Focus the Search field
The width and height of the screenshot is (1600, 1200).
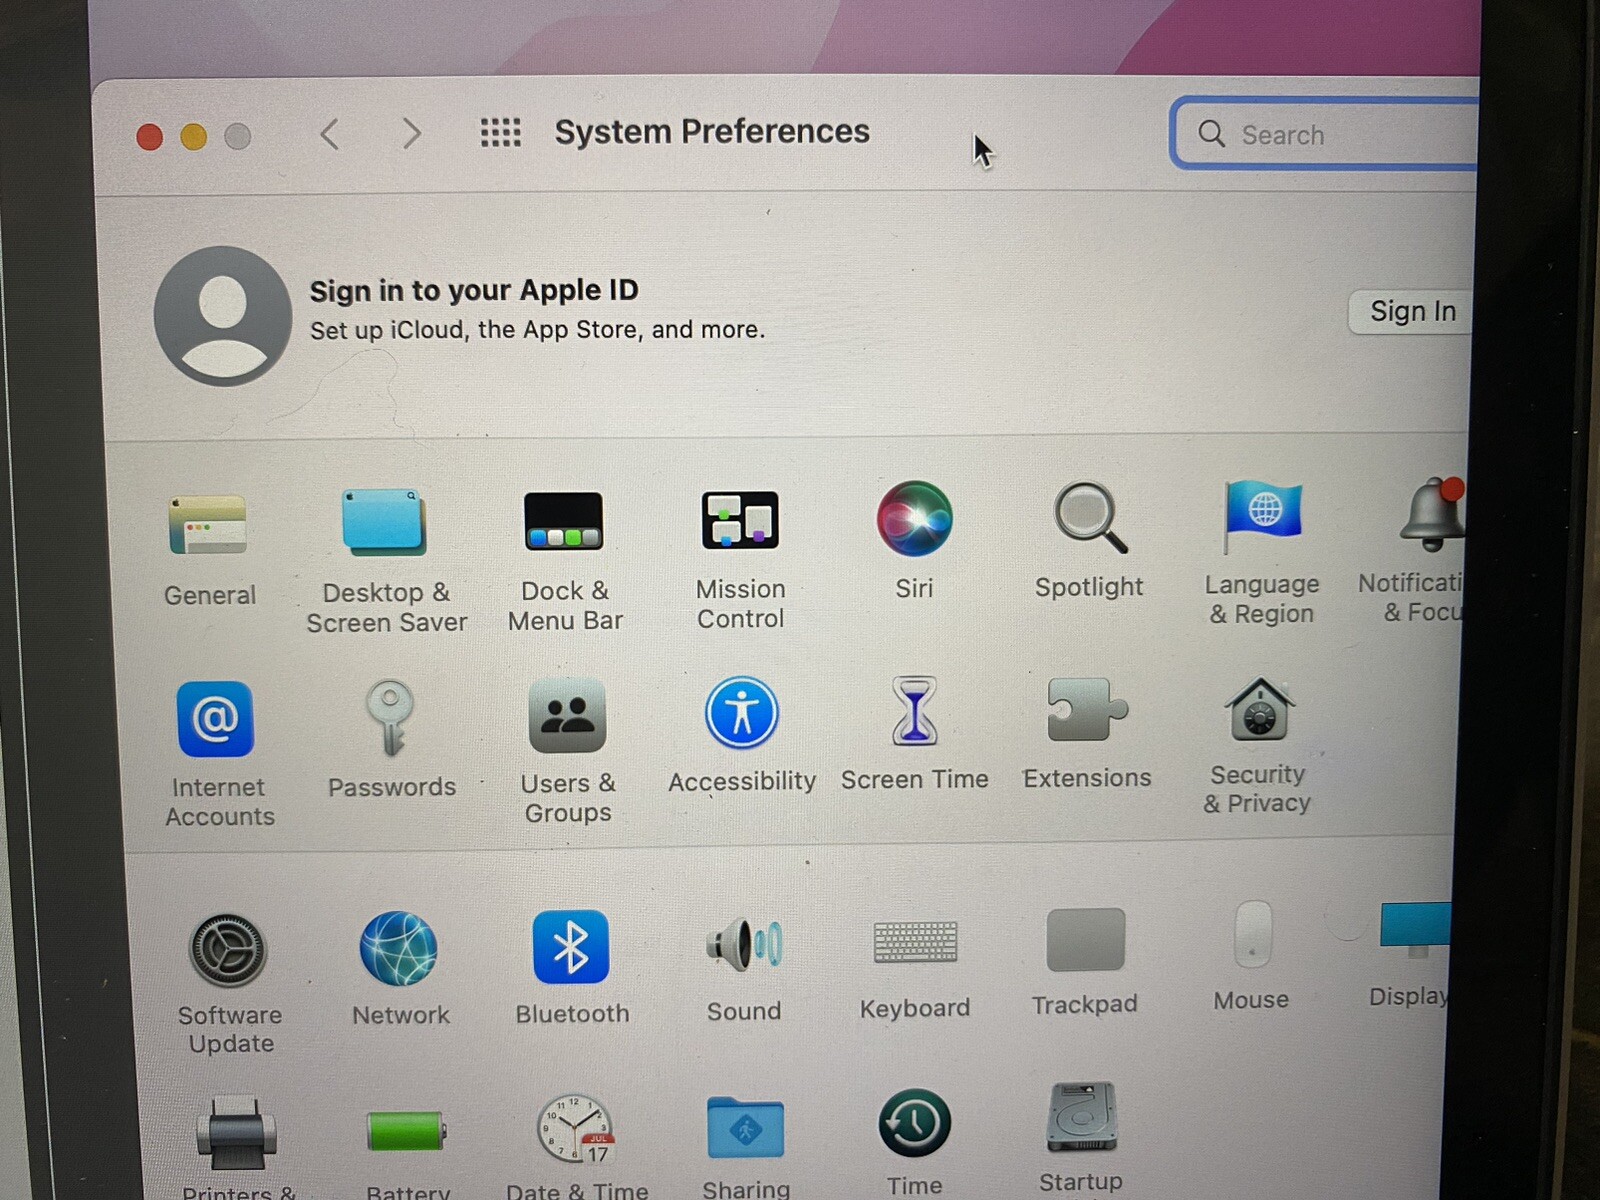[x=1324, y=134]
